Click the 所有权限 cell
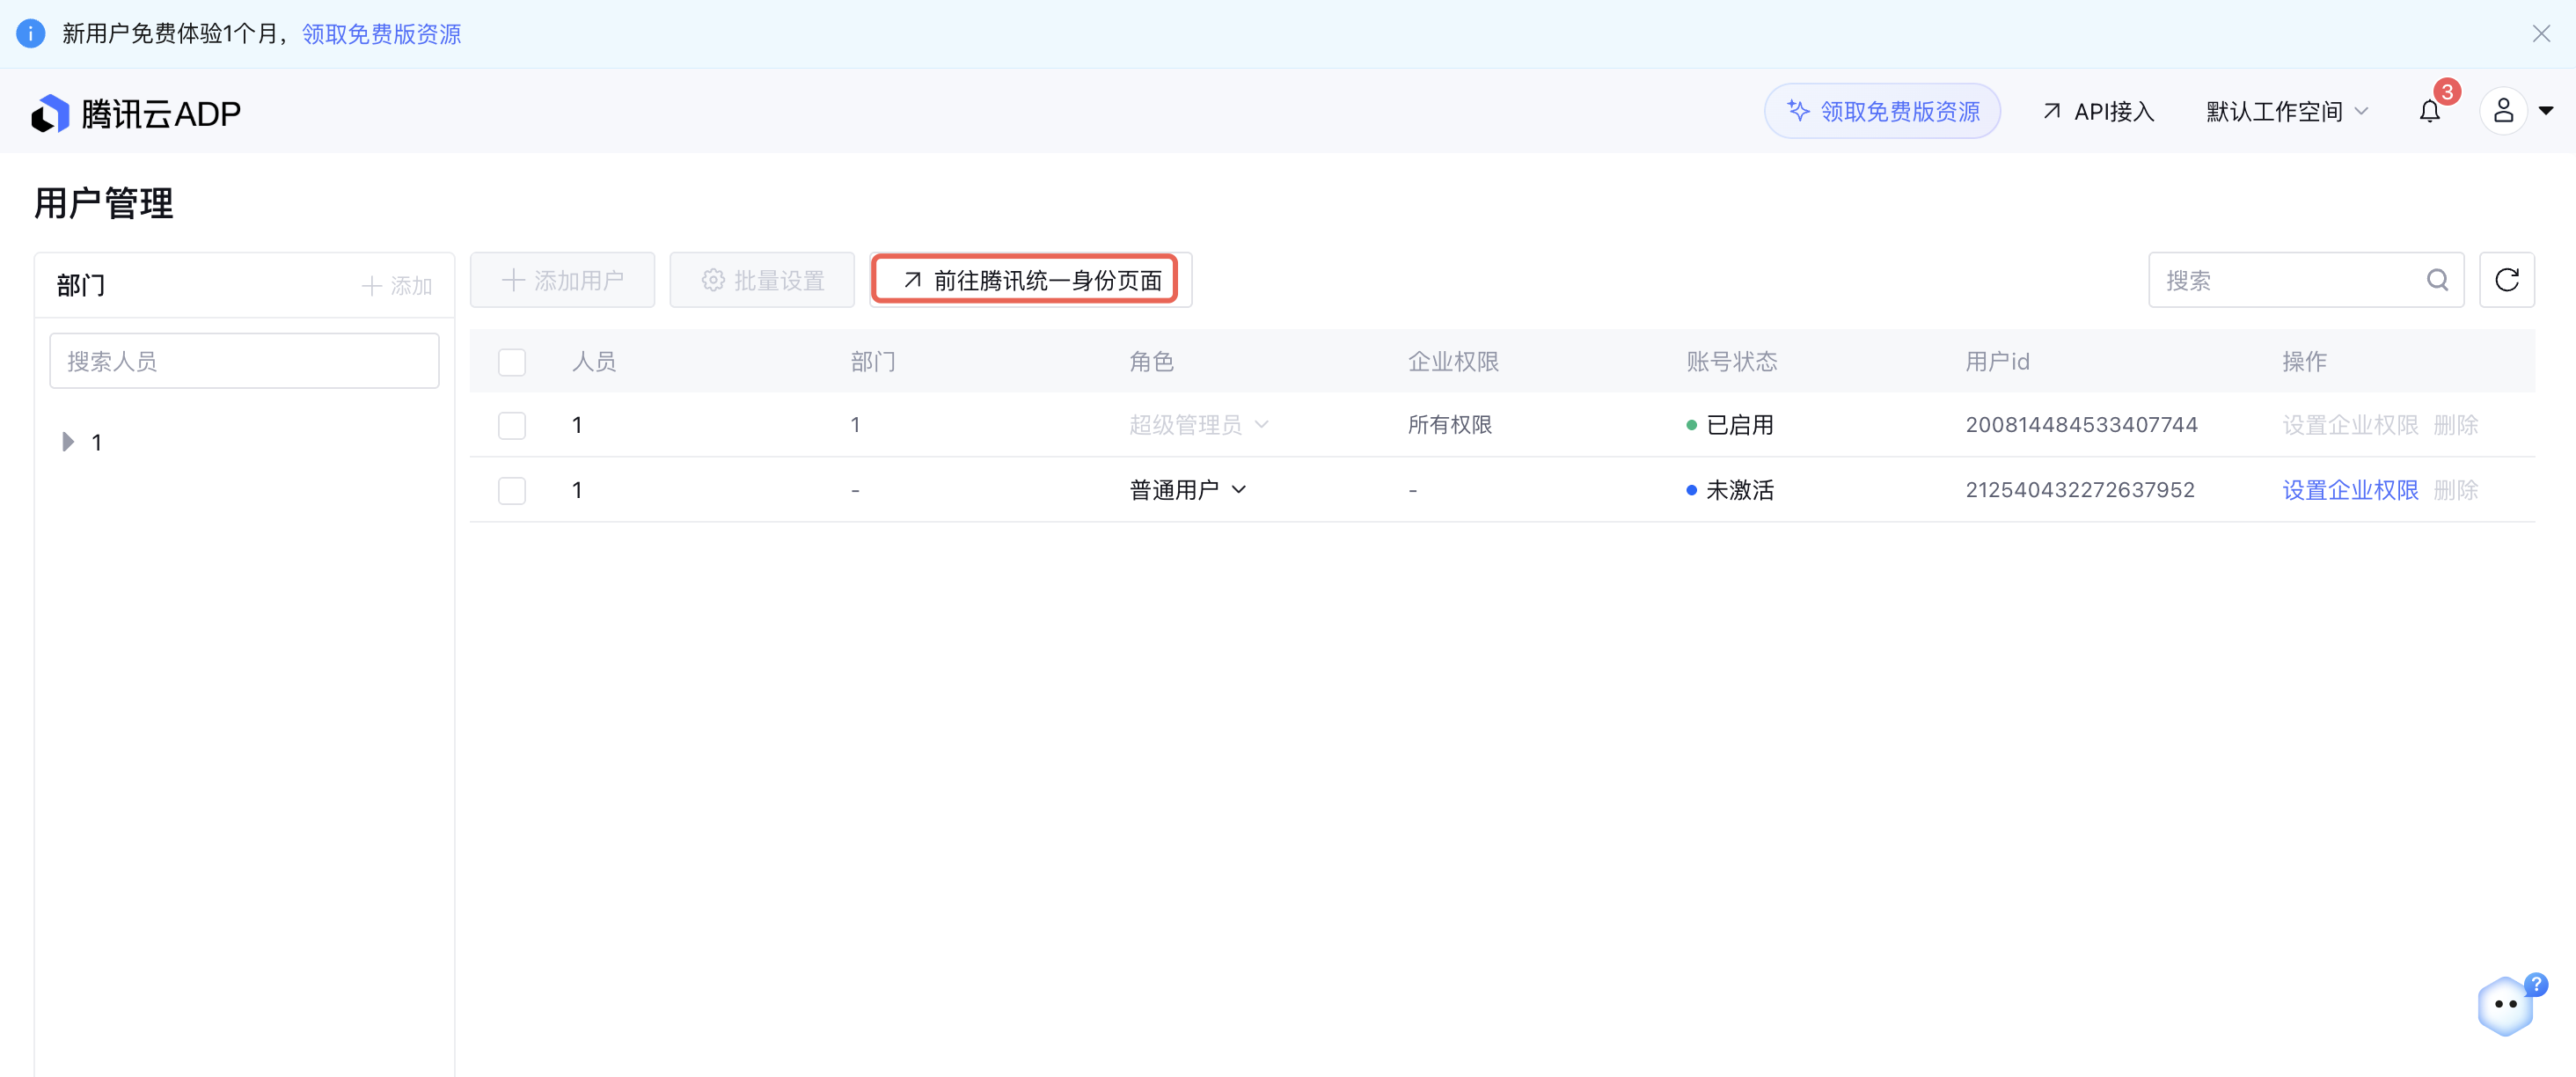 point(1450,425)
